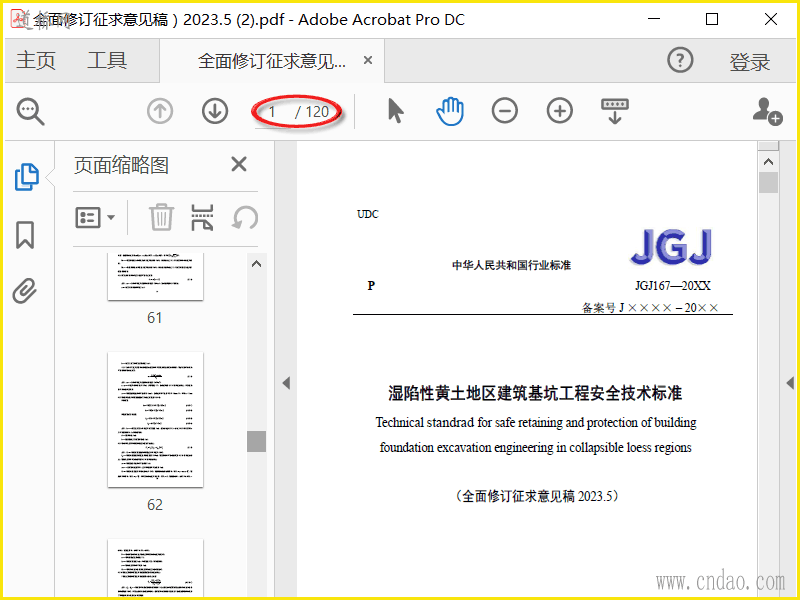Image resolution: width=800 pixels, height=600 pixels.
Task: Click the UDC label in document
Action: 368,214
